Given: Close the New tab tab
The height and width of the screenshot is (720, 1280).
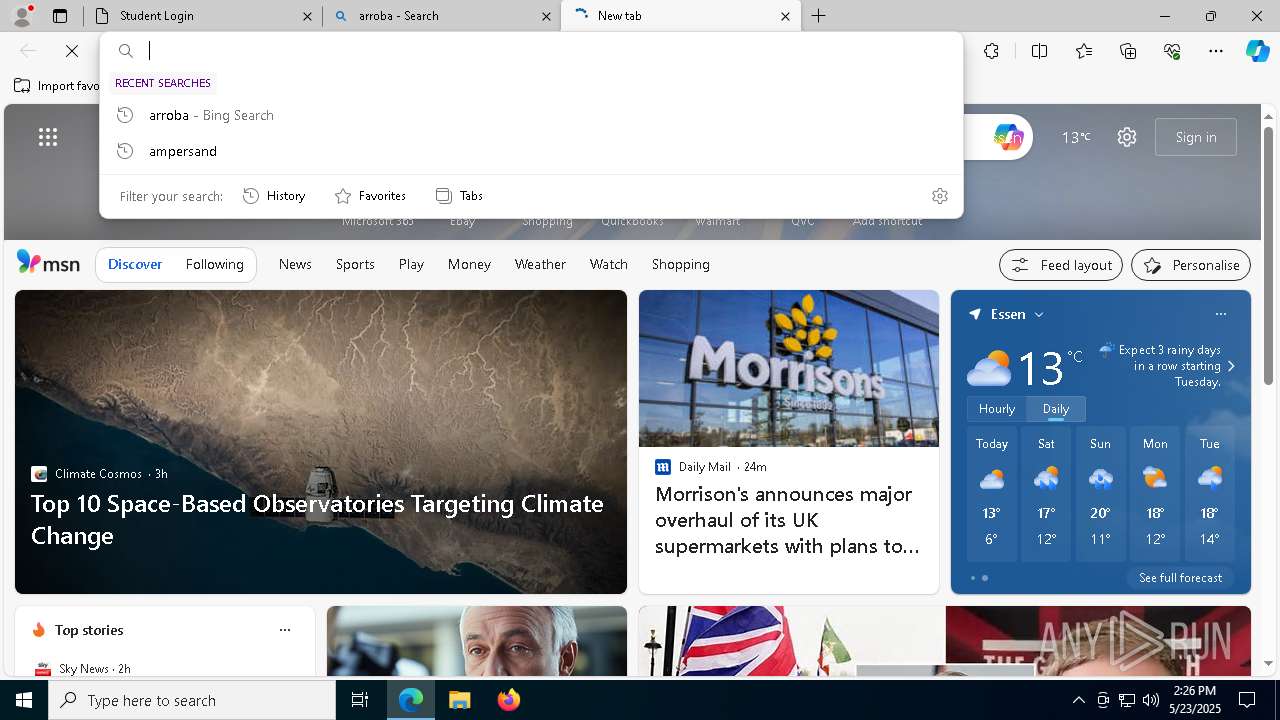Looking at the screenshot, I should click(x=785, y=16).
